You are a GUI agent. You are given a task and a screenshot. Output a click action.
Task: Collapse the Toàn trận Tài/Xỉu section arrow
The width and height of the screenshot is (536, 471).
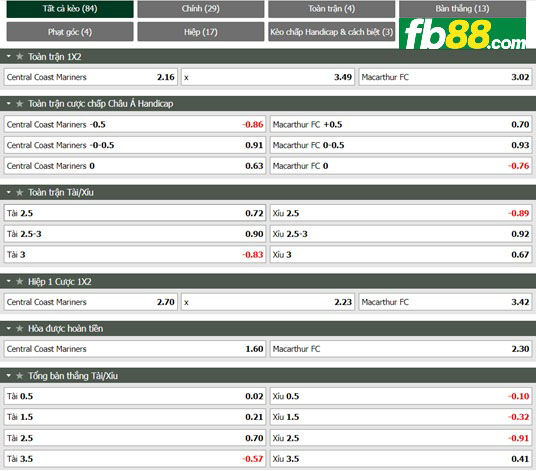(9, 192)
